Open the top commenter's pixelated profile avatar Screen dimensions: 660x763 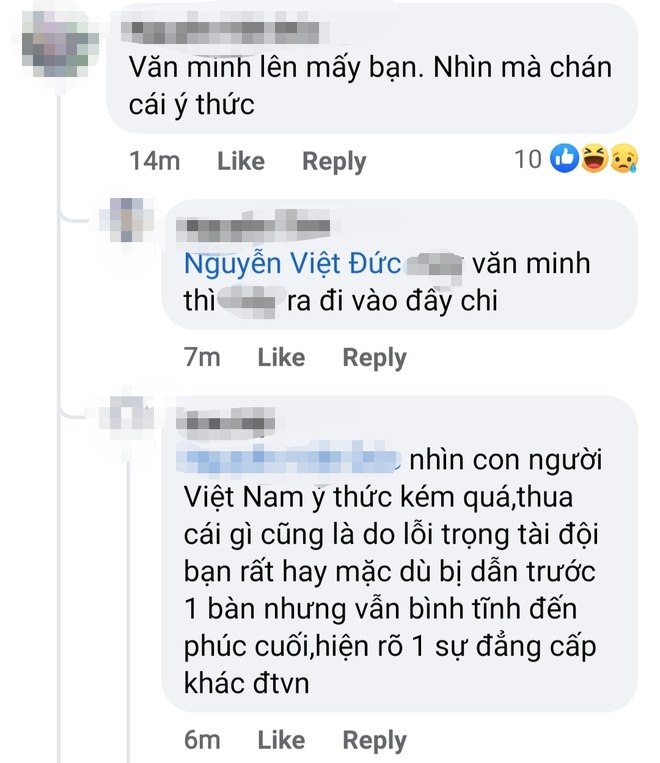(60, 45)
